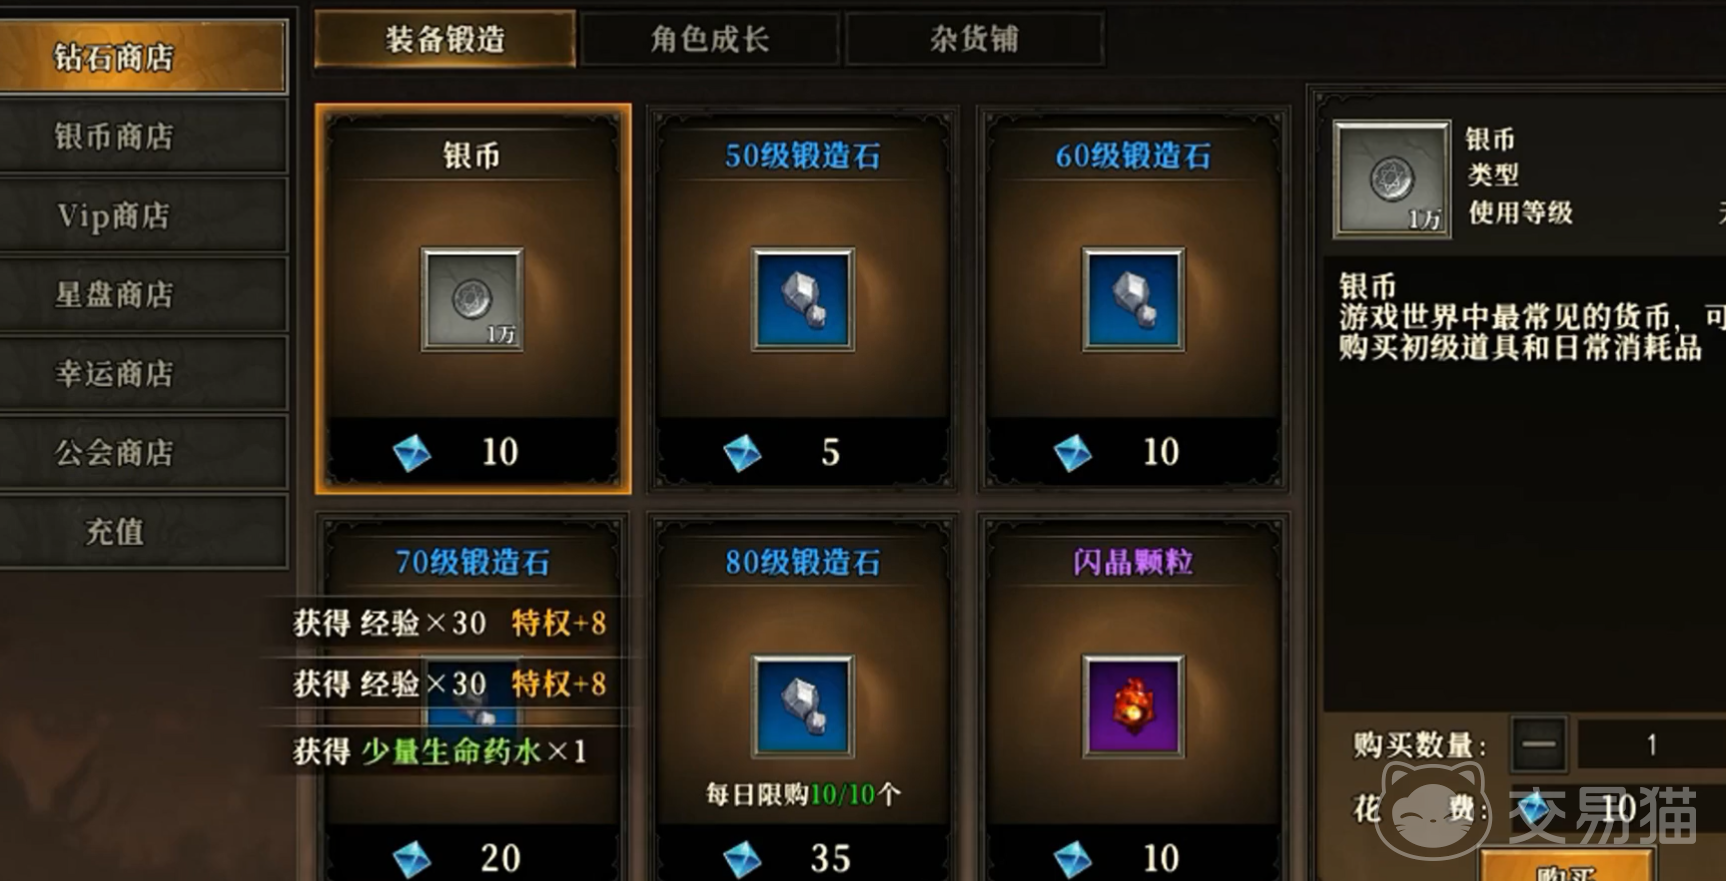Click the purchase quantity field
The image size is (1726, 881).
pos(1652,744)
